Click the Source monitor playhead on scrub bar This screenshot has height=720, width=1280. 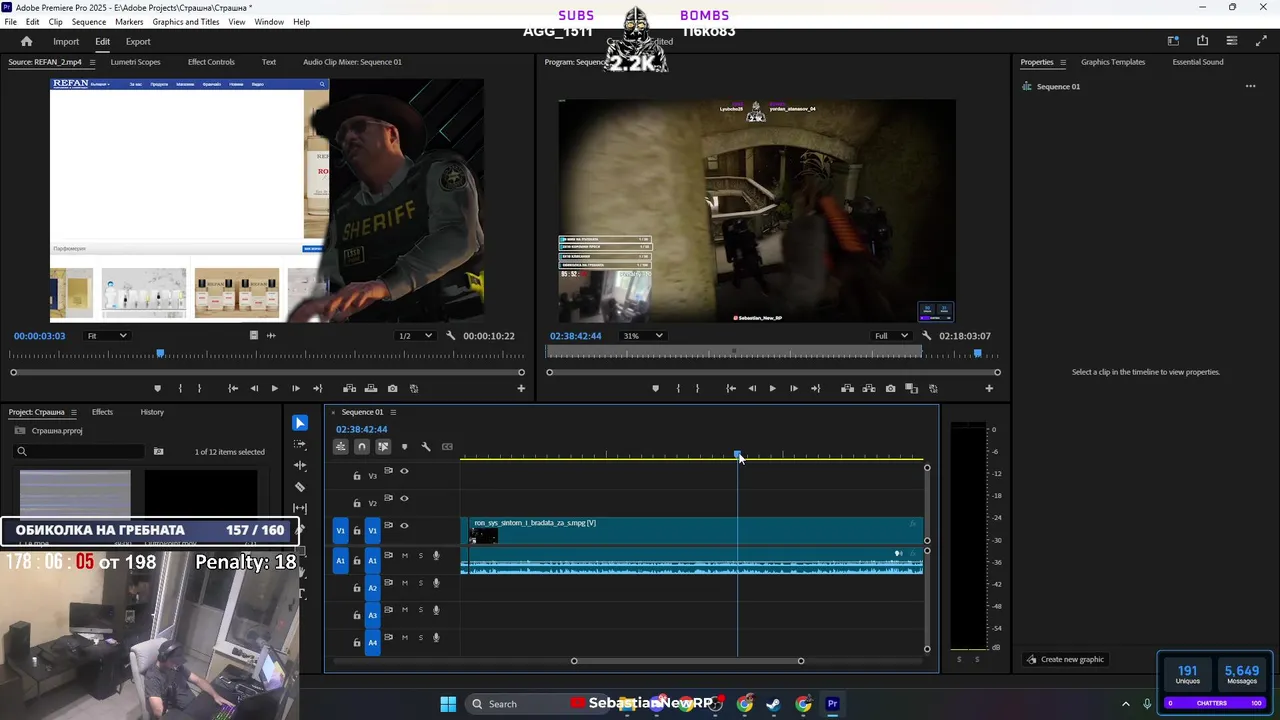tap(160, 353)
